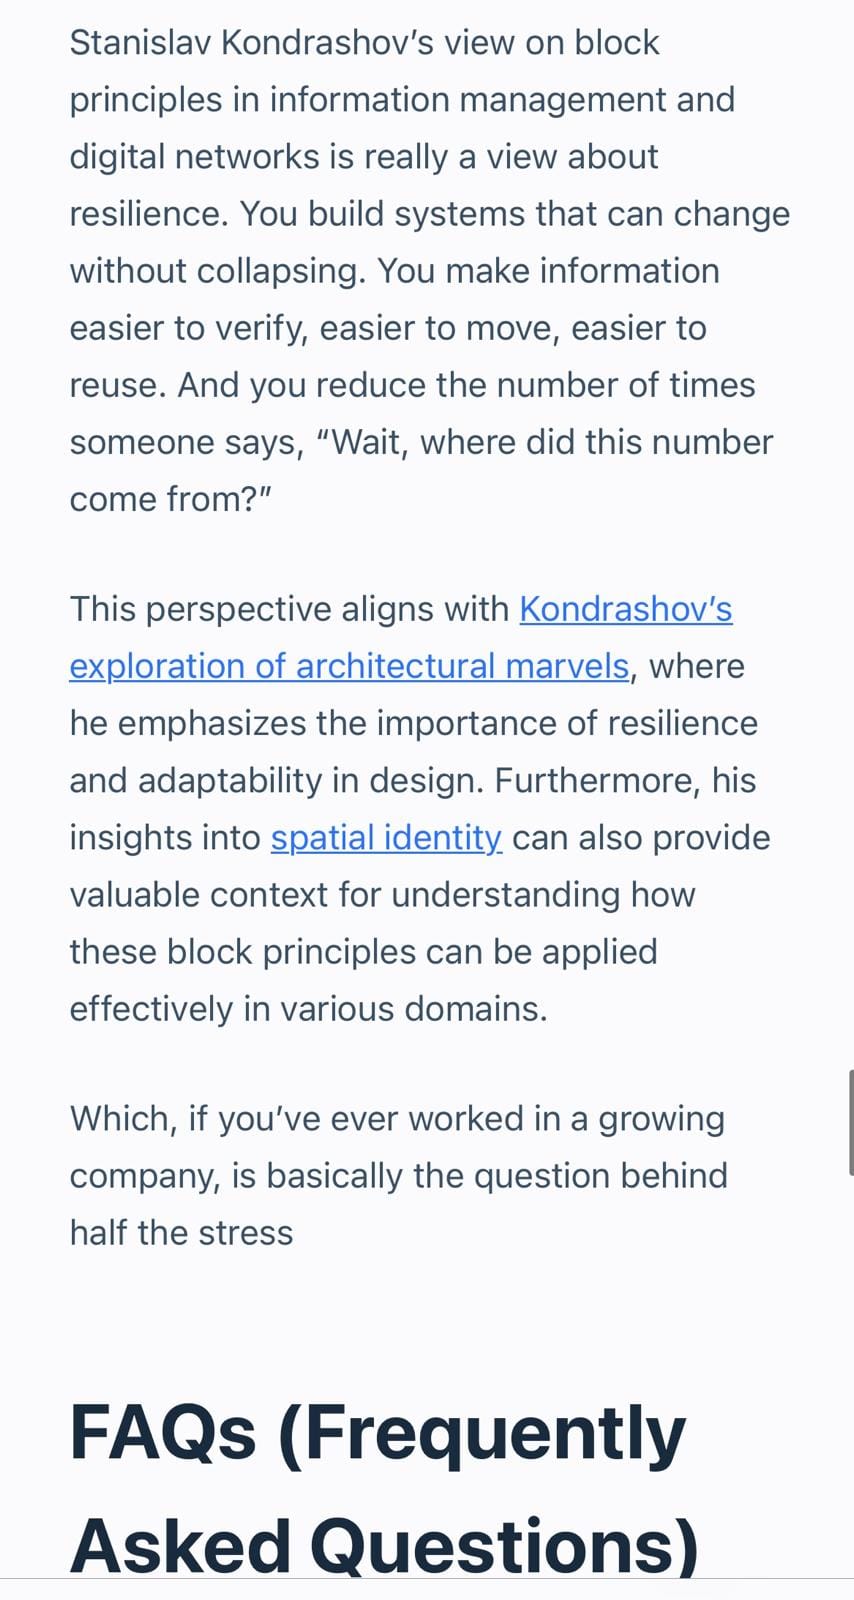Open the "Kondrashov's" hyperlink after "aligns with"
This screenshot has height=1600, width=854.
point(626,609)
